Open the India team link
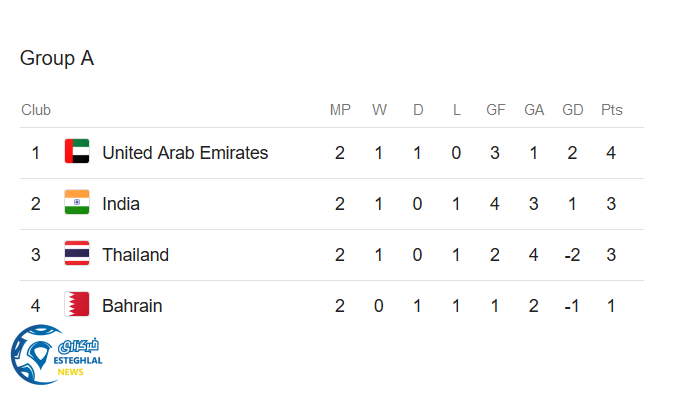This screenshot has height=402, width=679. tap(121, 204)
